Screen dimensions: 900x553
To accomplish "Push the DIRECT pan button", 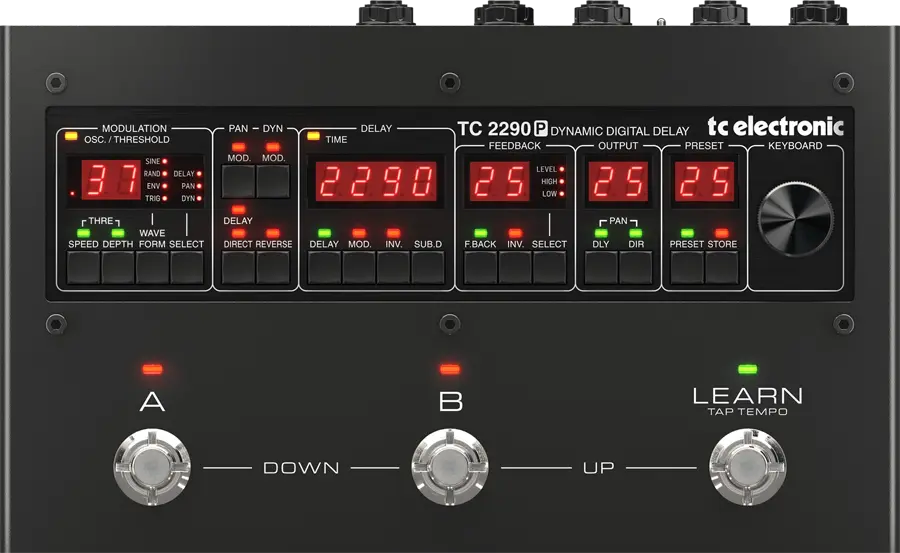I will pos(238,268).
